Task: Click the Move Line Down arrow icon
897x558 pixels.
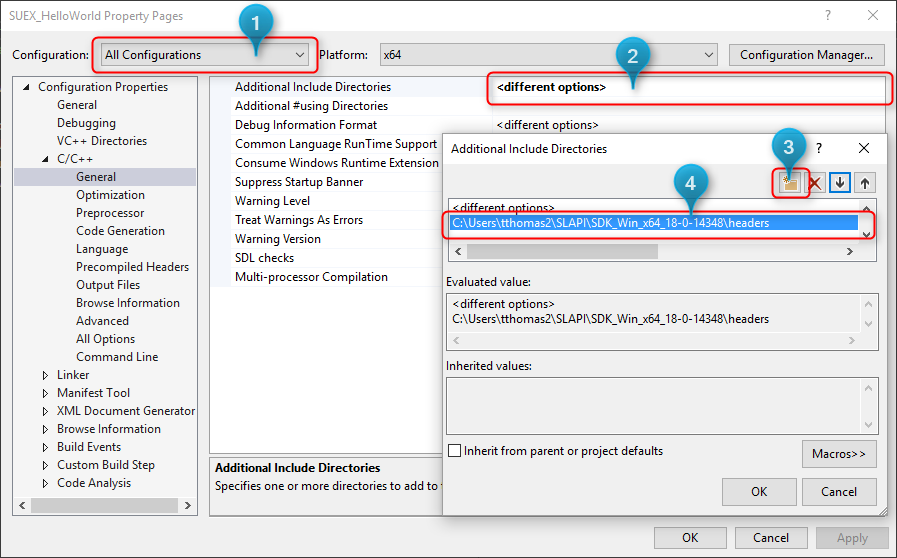Action: pyautogui.click(x=840, y=183)
